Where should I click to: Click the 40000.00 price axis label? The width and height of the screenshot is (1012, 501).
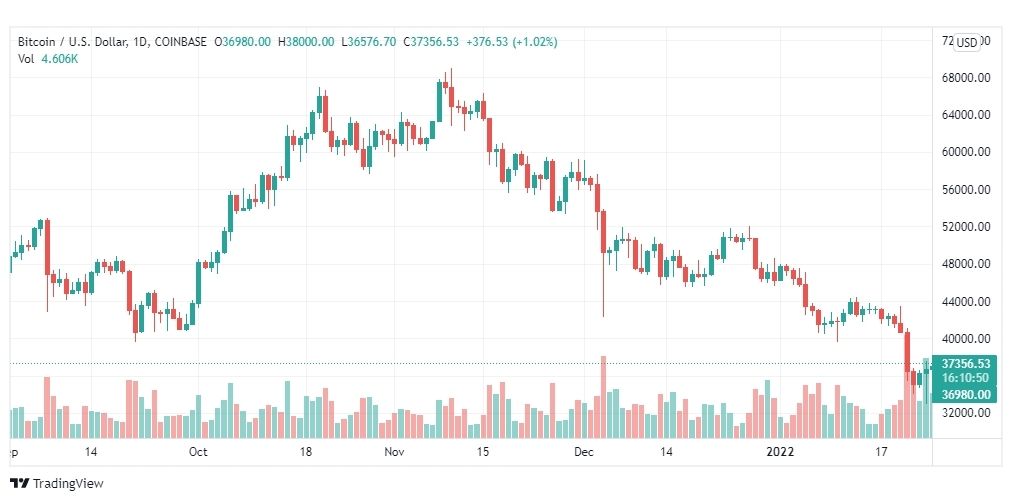(x=966, y=338)
